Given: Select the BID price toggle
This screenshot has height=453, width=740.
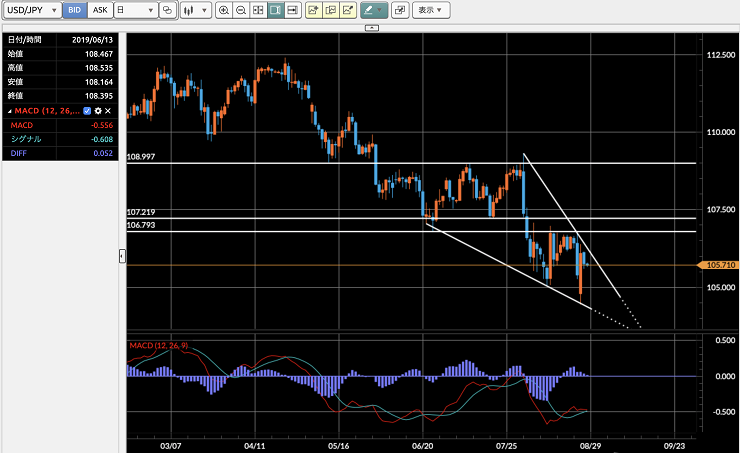Looking at the screenshot, I should 75,10.
